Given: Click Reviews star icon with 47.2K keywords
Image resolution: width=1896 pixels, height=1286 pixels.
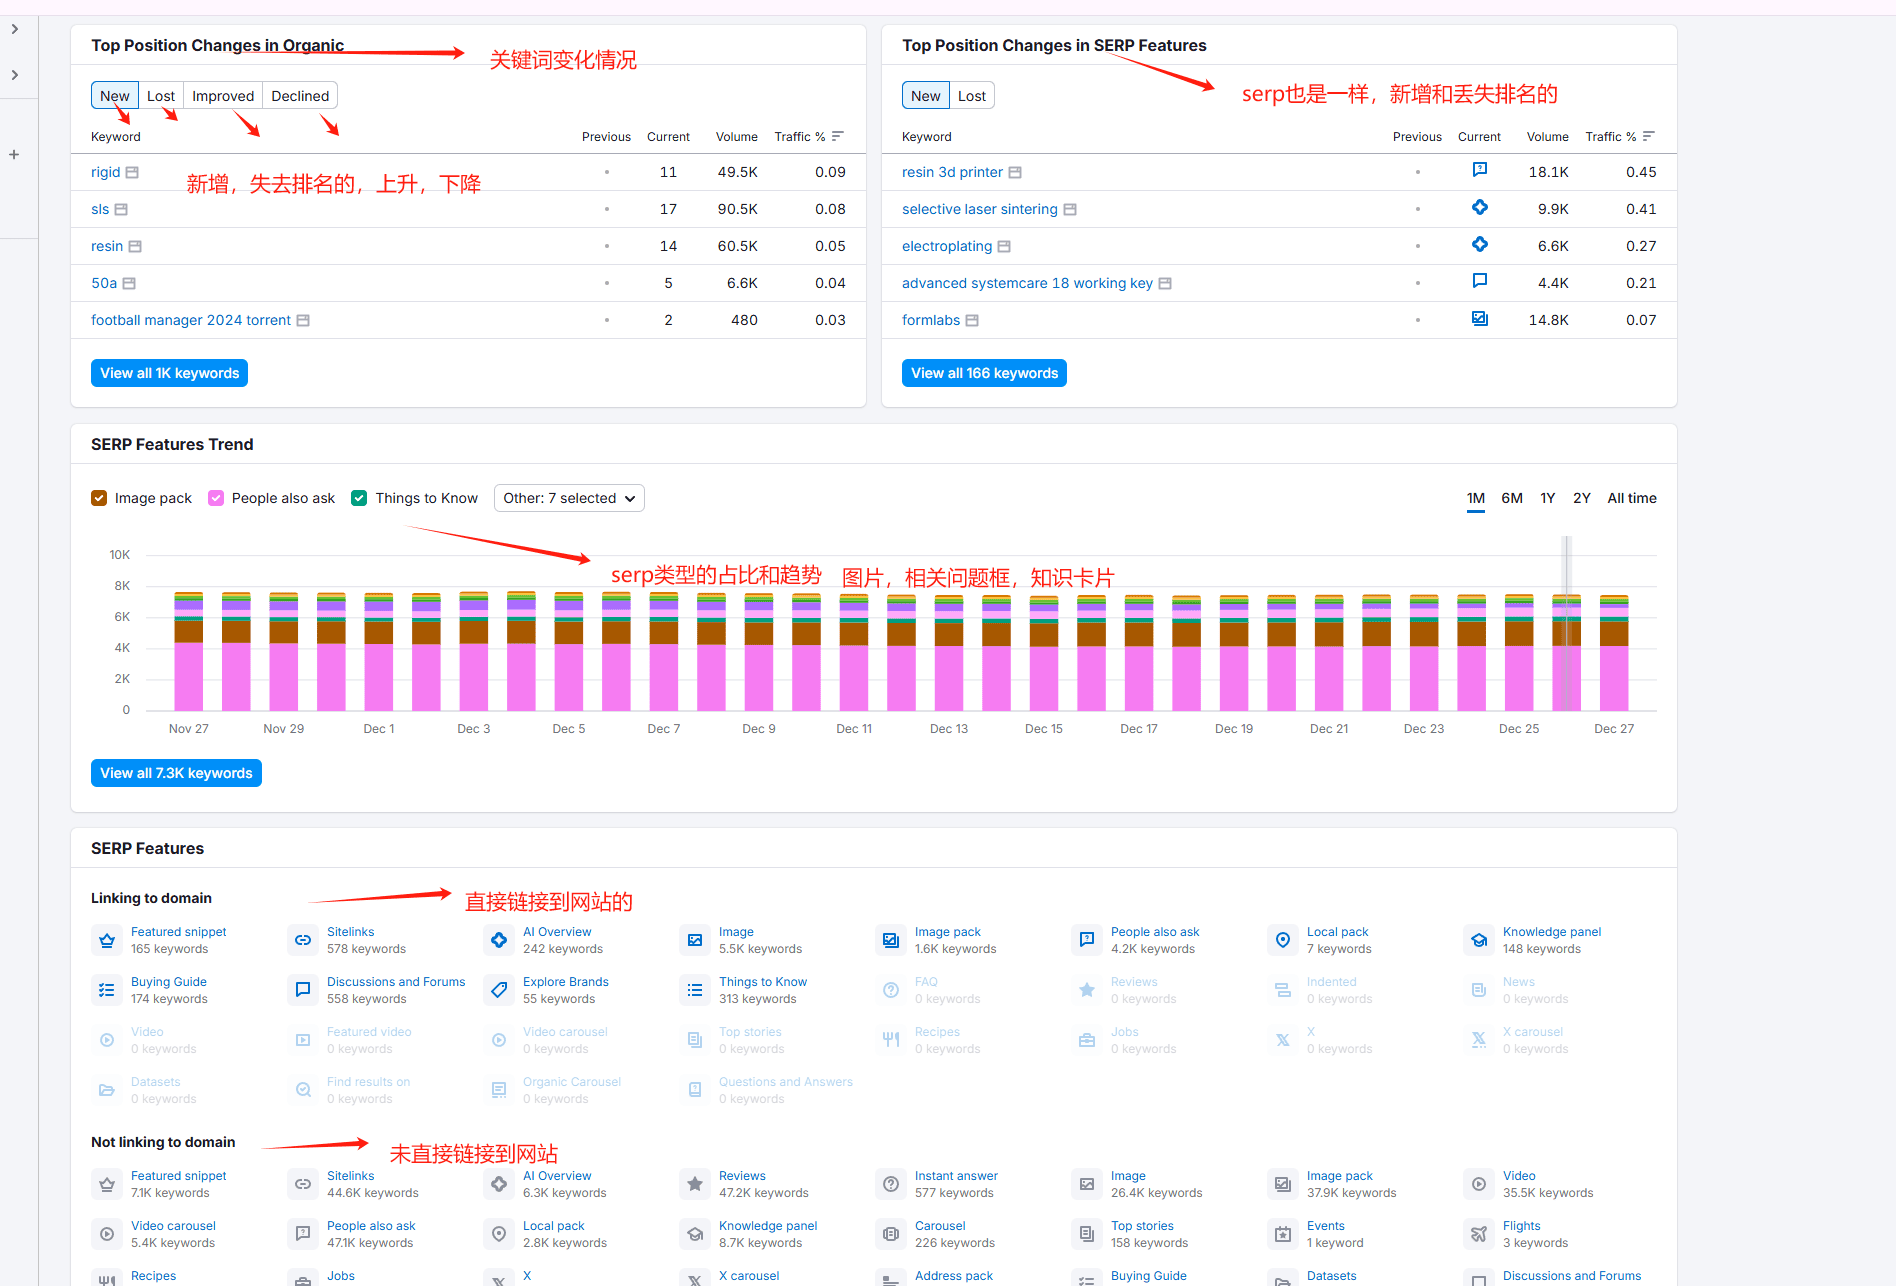Looking at the screenshot, I should [x=695, y=1184].
